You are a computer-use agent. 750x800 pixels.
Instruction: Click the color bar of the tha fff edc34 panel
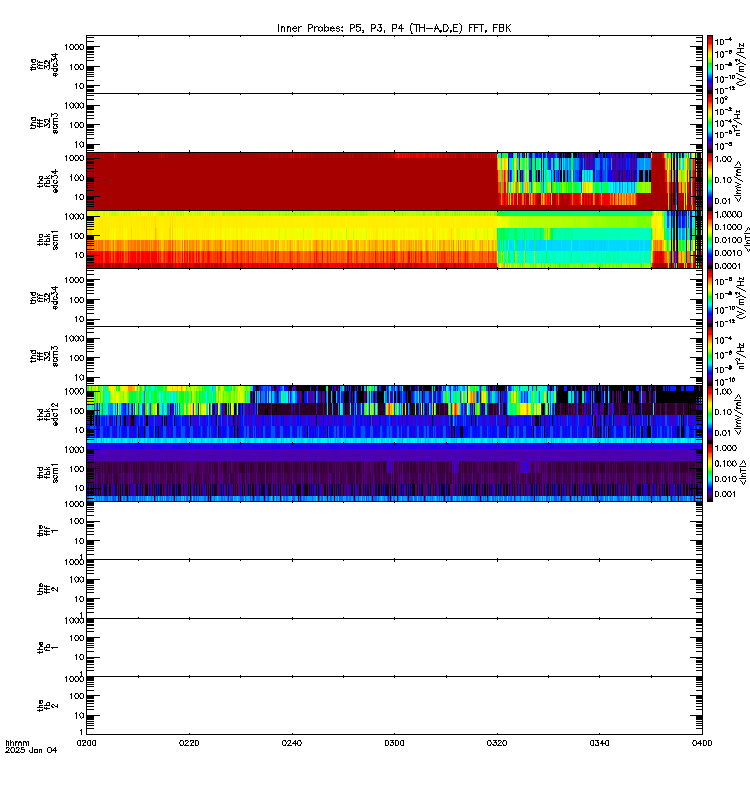pyautogui.click(x=710, y=64)
